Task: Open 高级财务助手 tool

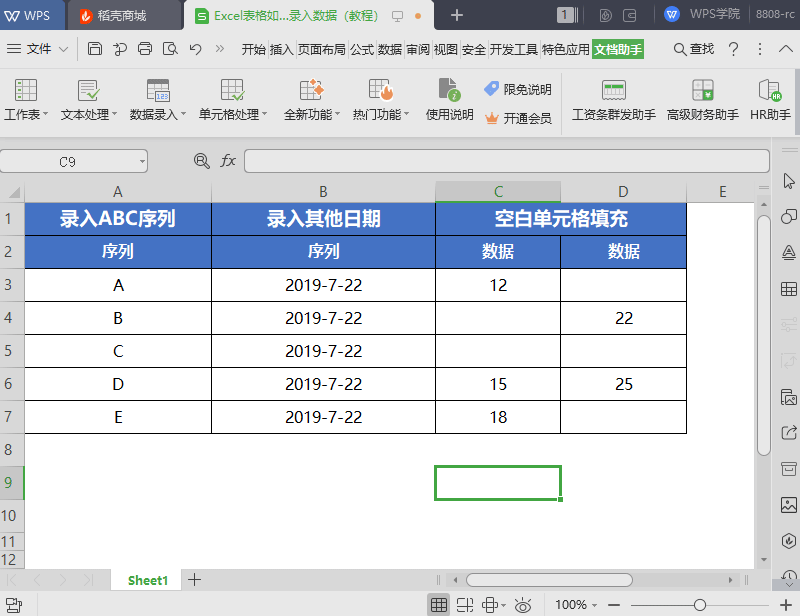Action: pos(703,101)
